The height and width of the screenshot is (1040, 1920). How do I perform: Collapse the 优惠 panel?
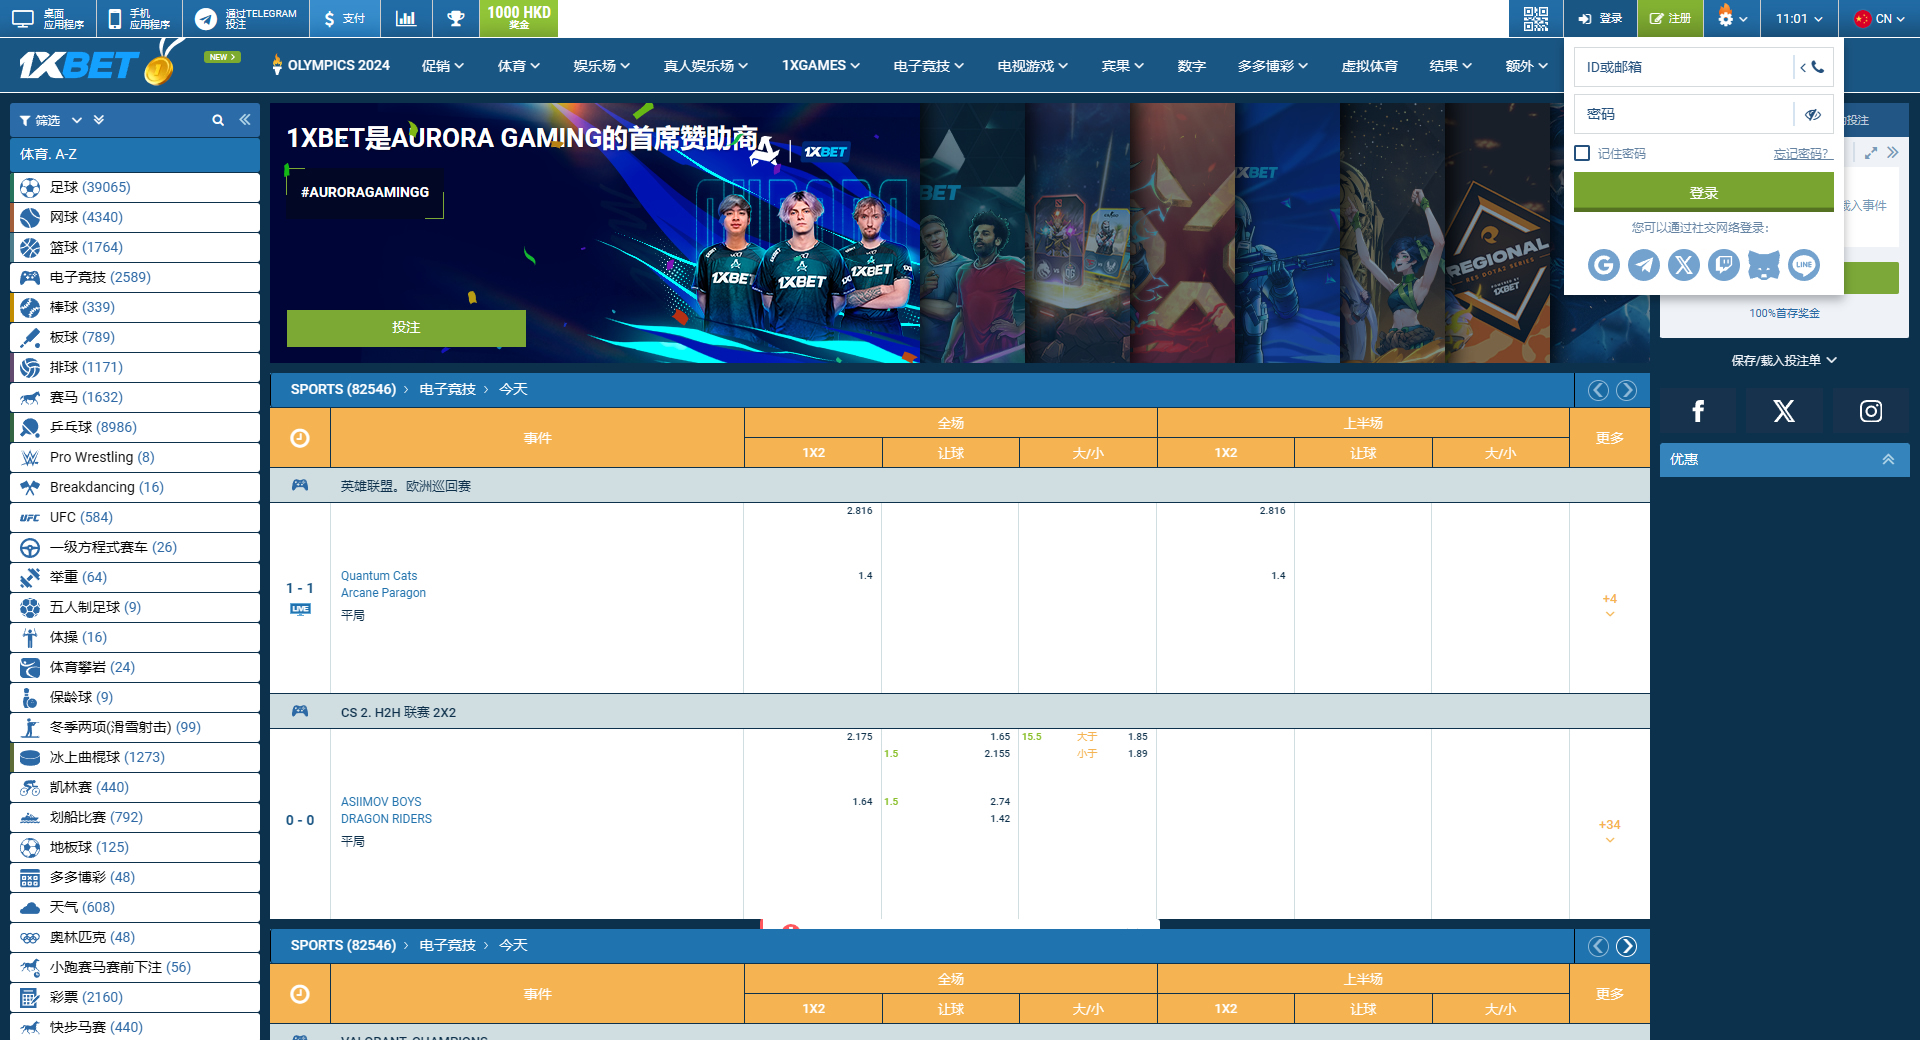click(x=1888, y=460)
